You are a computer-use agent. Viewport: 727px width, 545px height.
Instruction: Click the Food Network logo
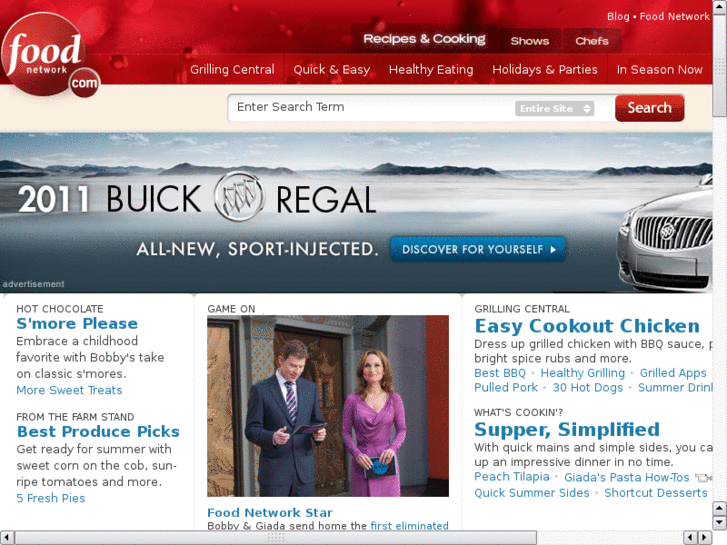[x=50, y=56]
